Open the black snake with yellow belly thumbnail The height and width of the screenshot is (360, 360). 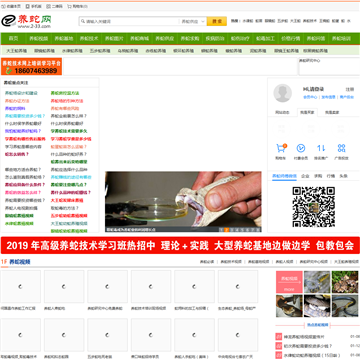pos(345,306)
